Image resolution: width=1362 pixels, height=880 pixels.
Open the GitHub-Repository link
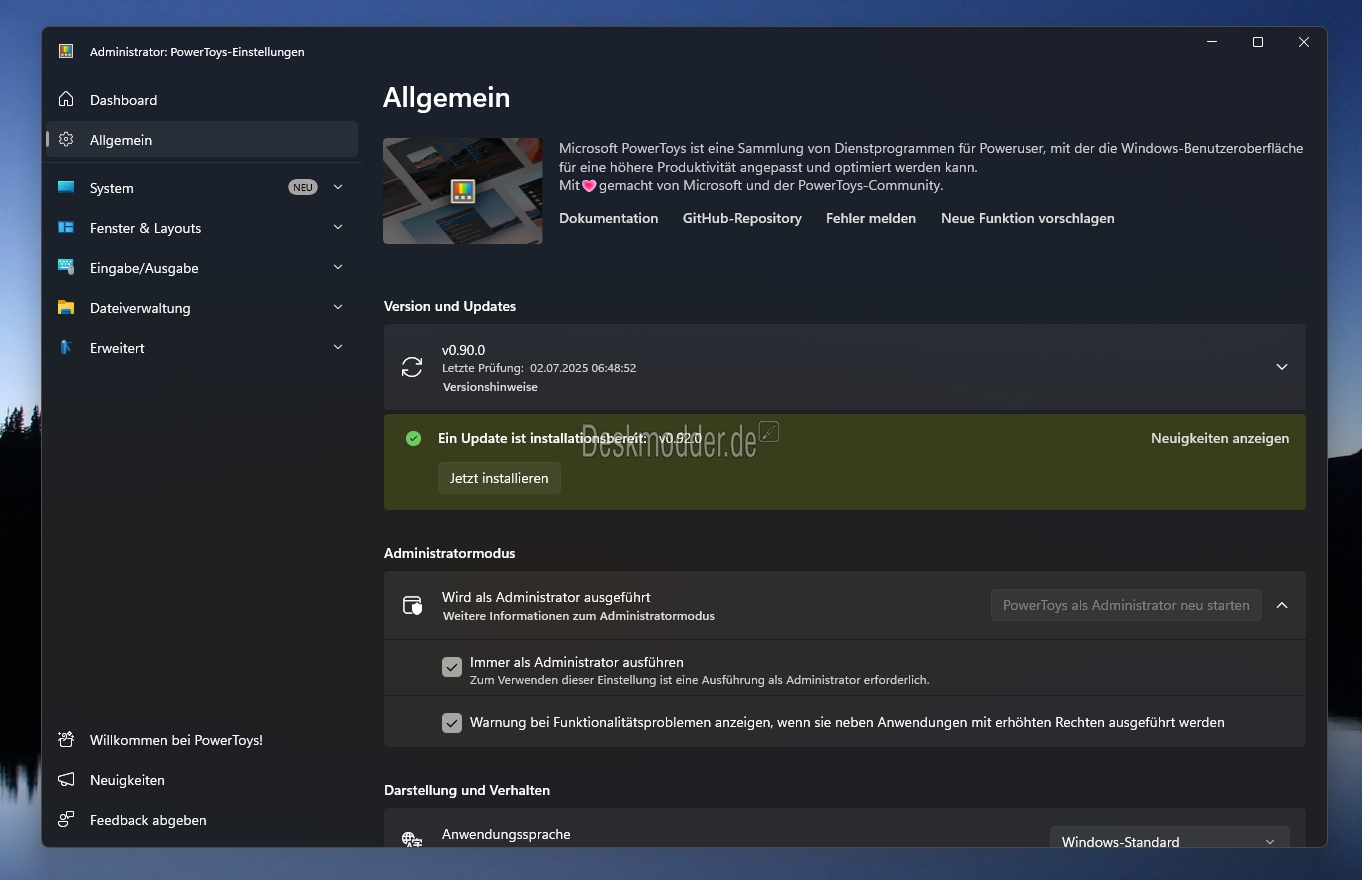click(x=742, y=218)
